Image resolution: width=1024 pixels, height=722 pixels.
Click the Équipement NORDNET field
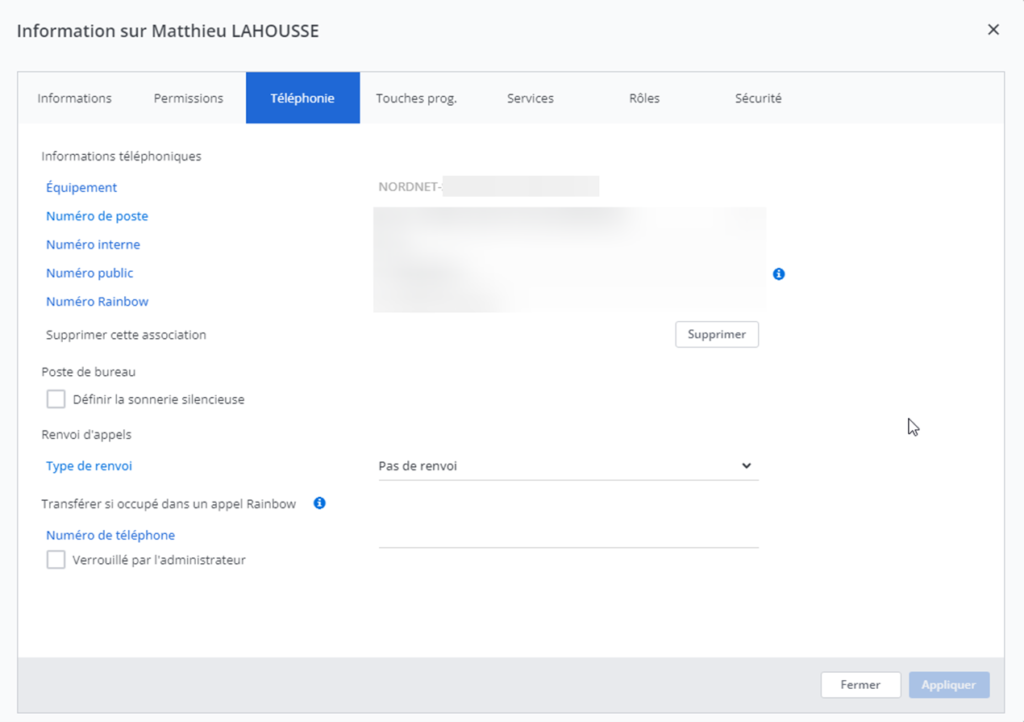pyautogui.click(x=488, y=187)
